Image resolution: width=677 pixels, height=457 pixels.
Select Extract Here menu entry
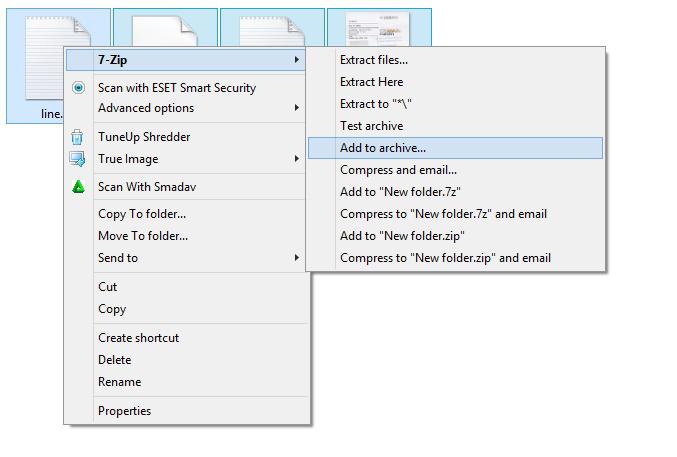372,82
